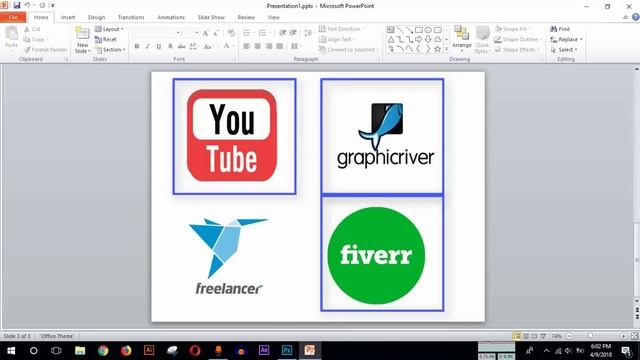Open Shape Outline options
640x360 pixels.
coord(518,39)
